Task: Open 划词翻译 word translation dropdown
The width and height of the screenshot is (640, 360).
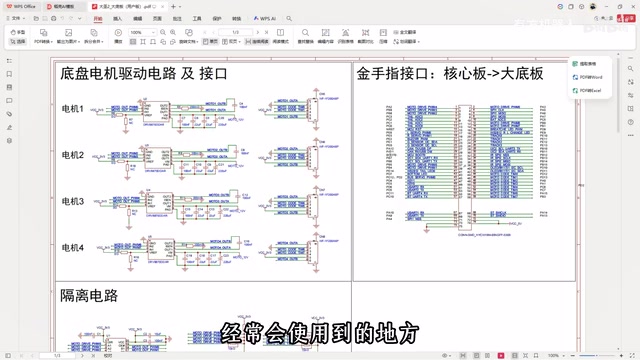Action: 407,42
